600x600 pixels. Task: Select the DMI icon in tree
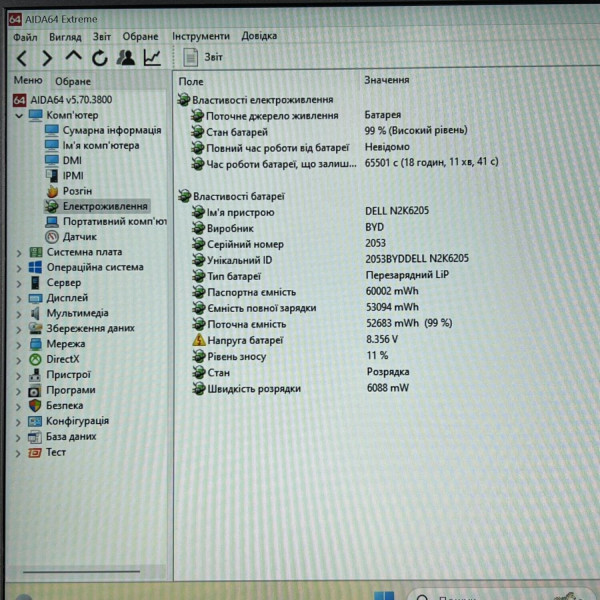(x=52, y=160)
